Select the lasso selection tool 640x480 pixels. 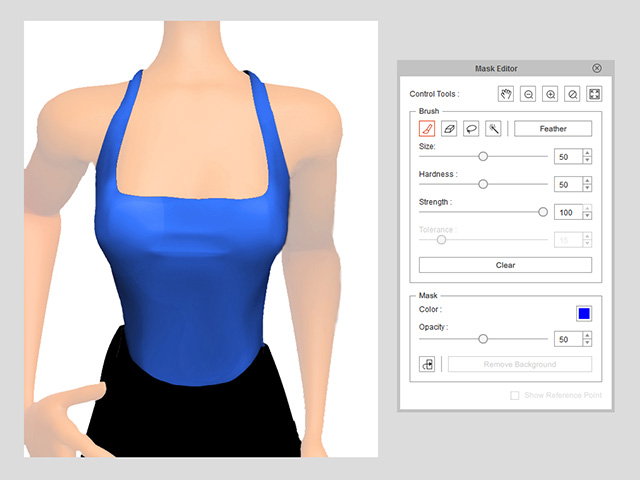coord(471,129)
